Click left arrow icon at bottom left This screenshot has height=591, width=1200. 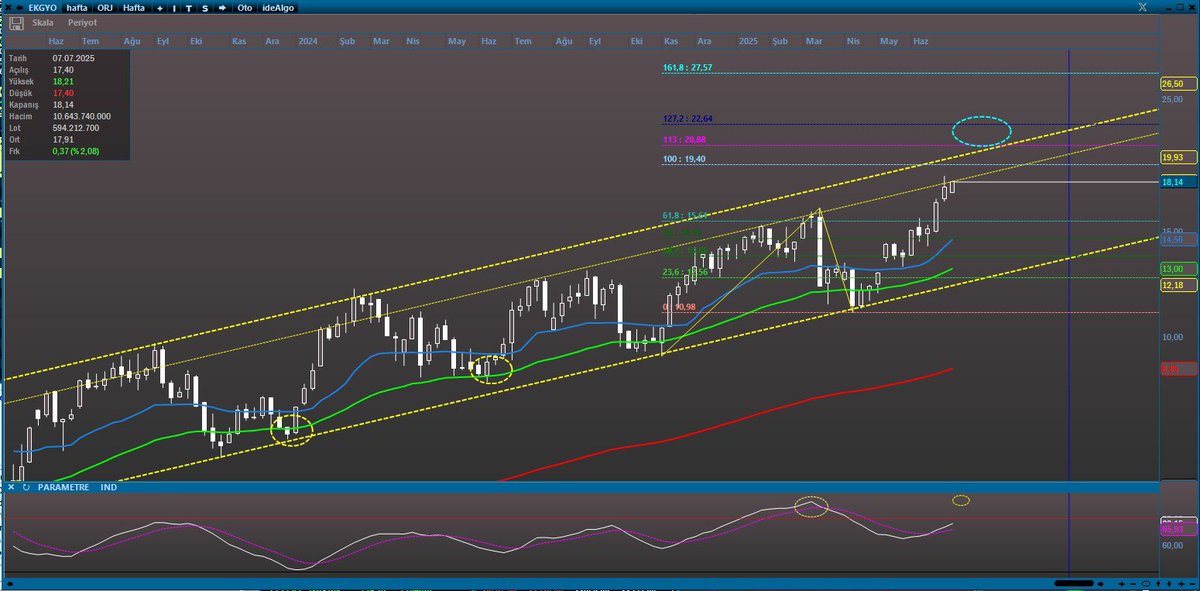point(10,584)
